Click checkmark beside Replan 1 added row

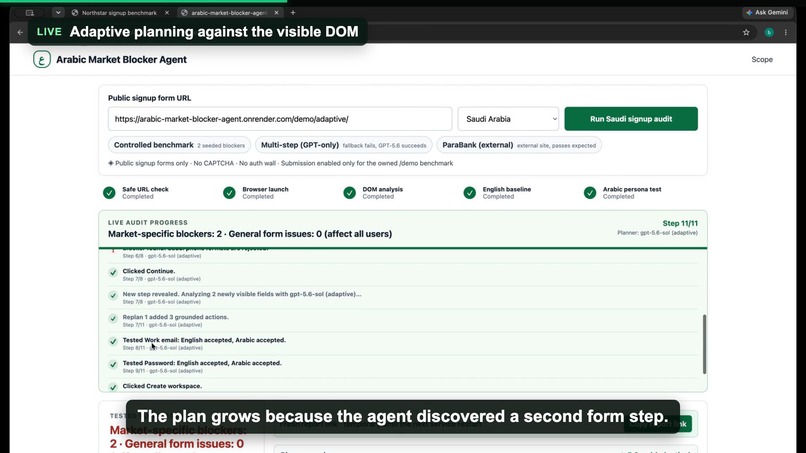point(113,319)
